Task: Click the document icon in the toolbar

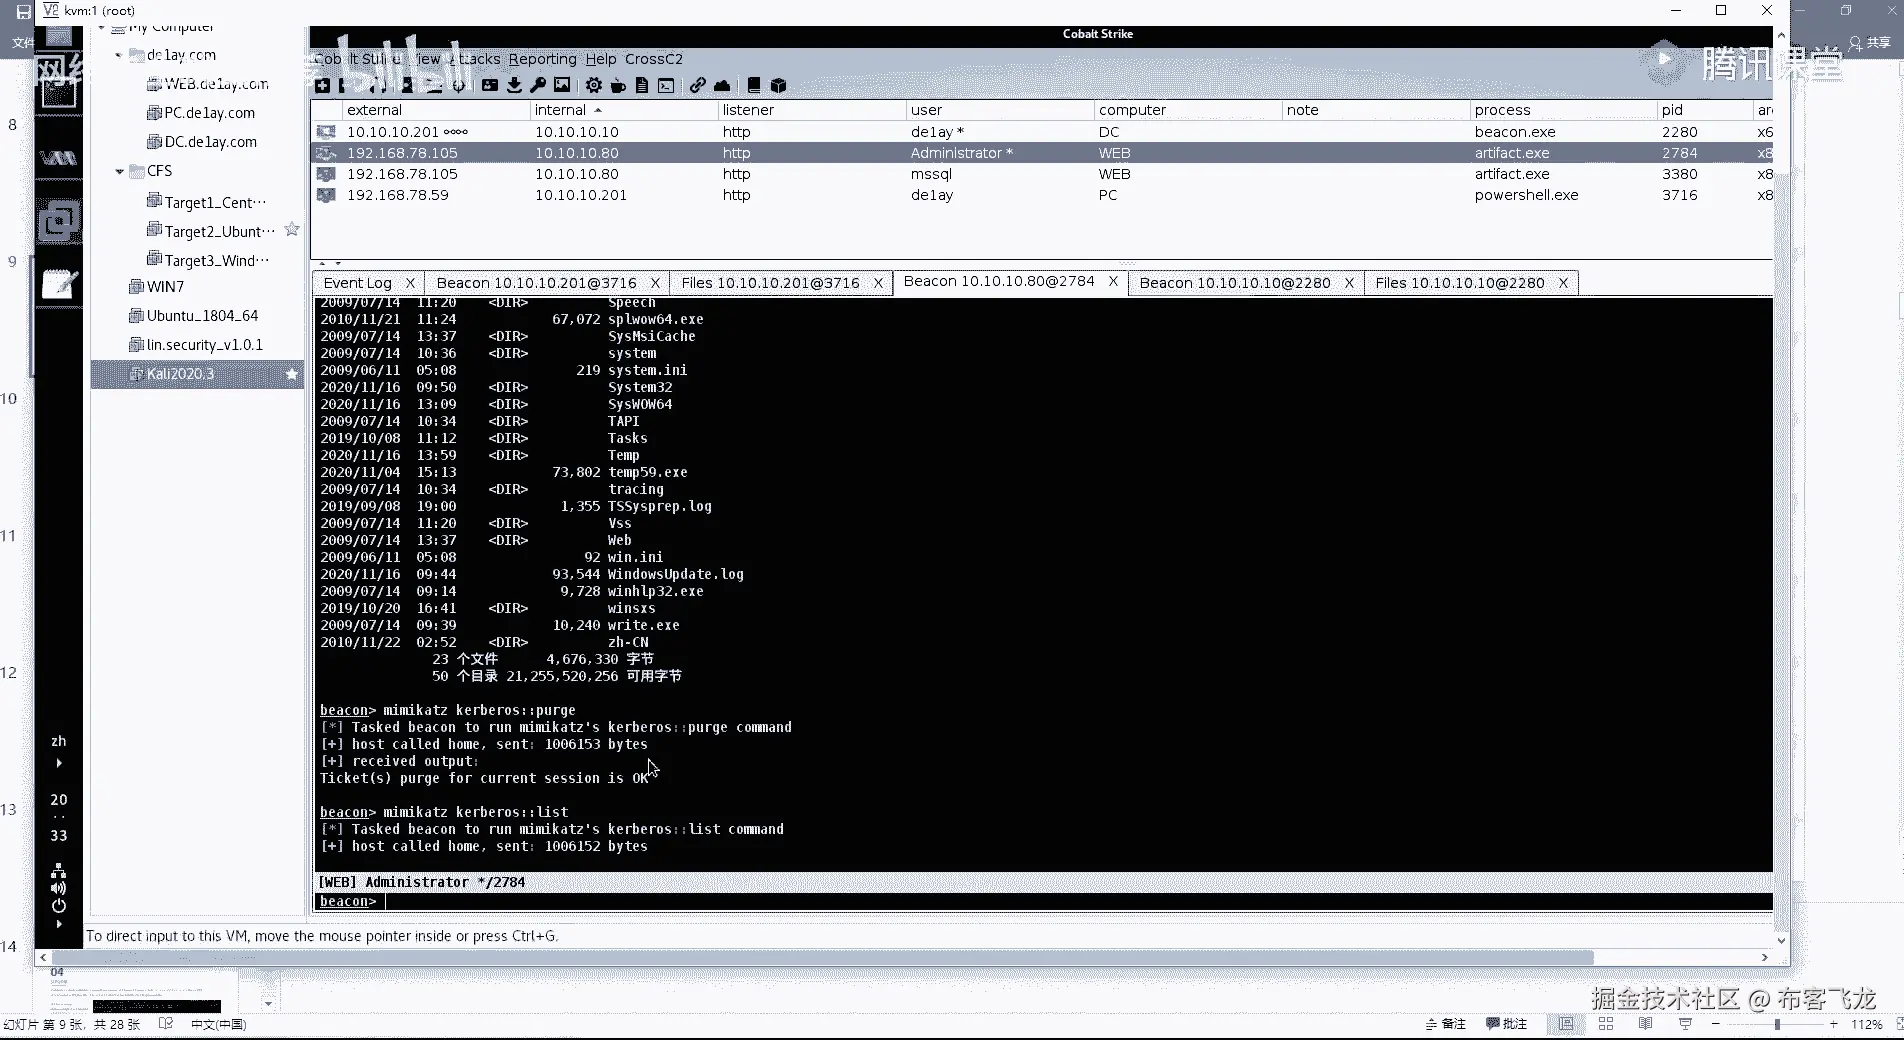Action: pos(642,86)
